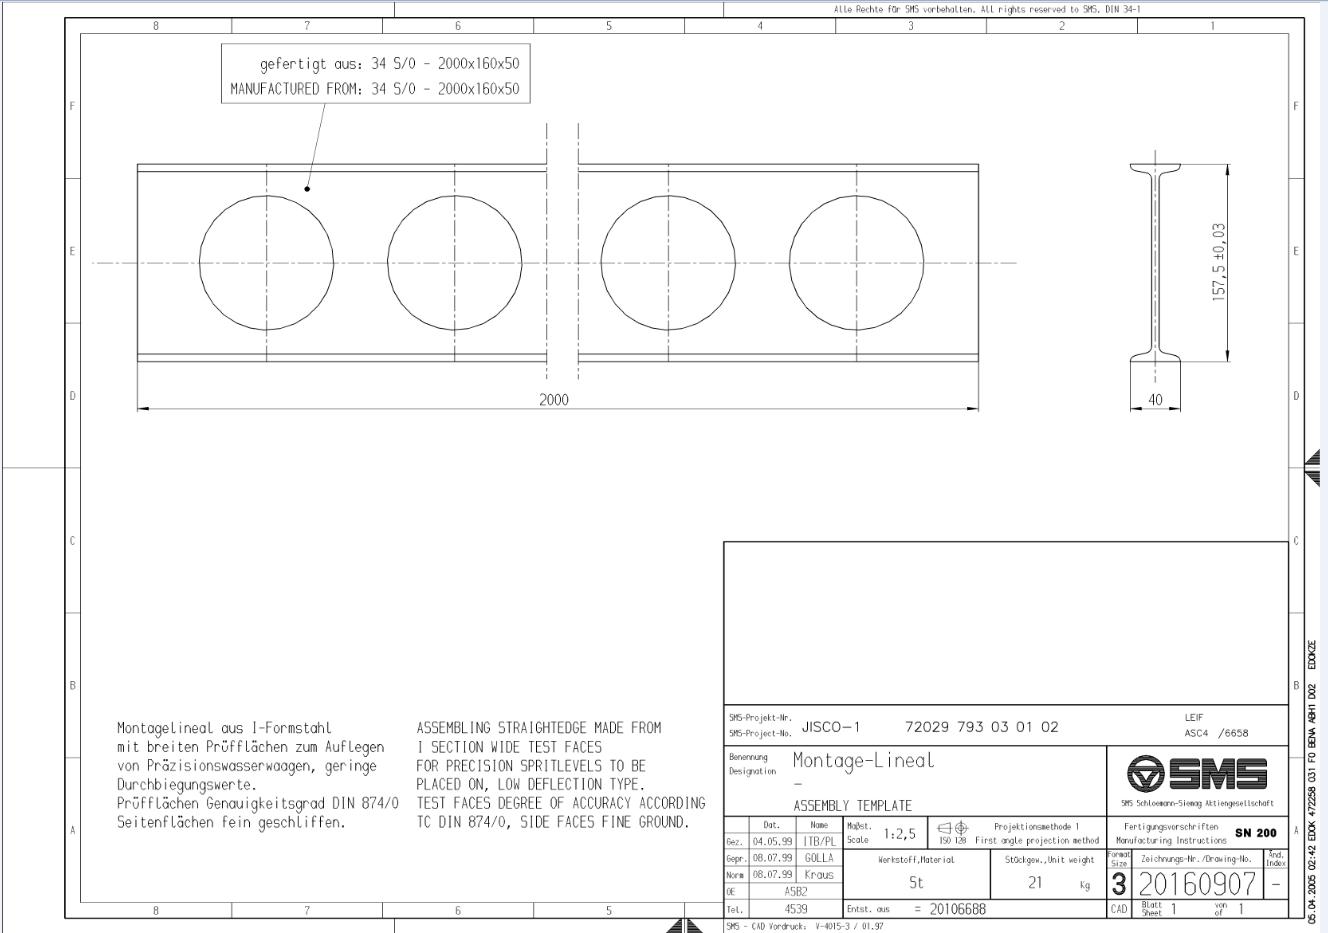This screenshot has height=933, width=1328.
Task: Select the rightmost circular hole in the beam
Action: [856, 263]
